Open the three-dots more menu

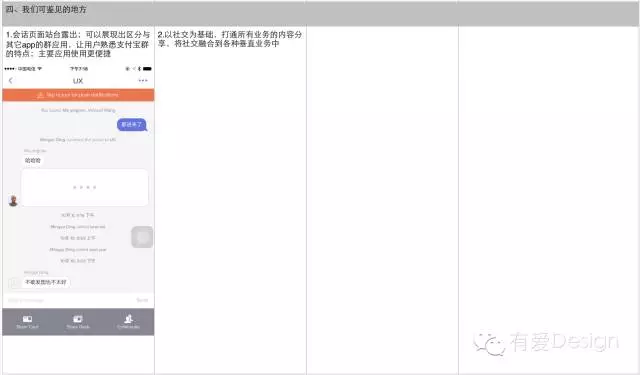143,81
